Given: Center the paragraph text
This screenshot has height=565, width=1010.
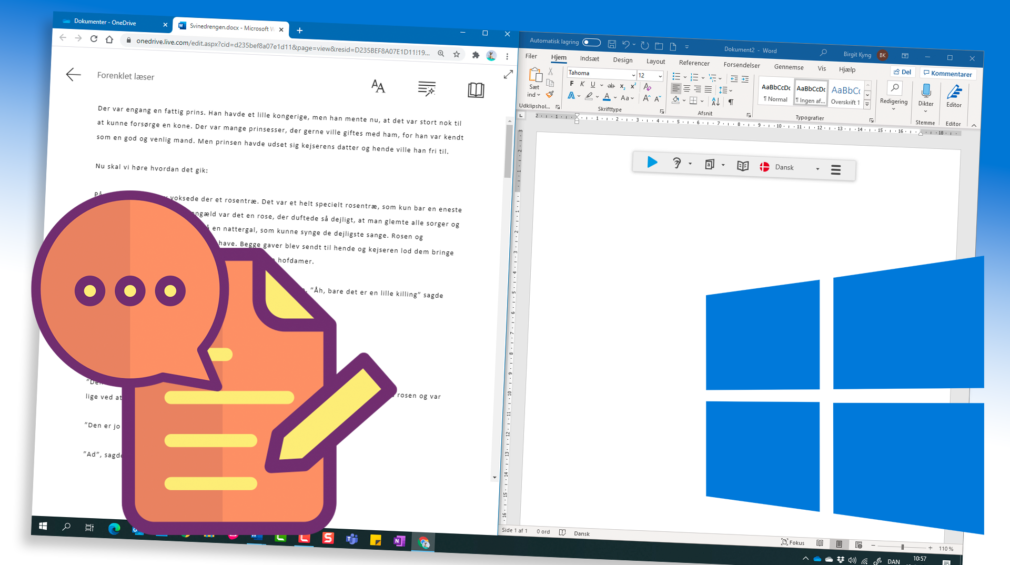Looking at the screenshot, I should tap(687, 89).
